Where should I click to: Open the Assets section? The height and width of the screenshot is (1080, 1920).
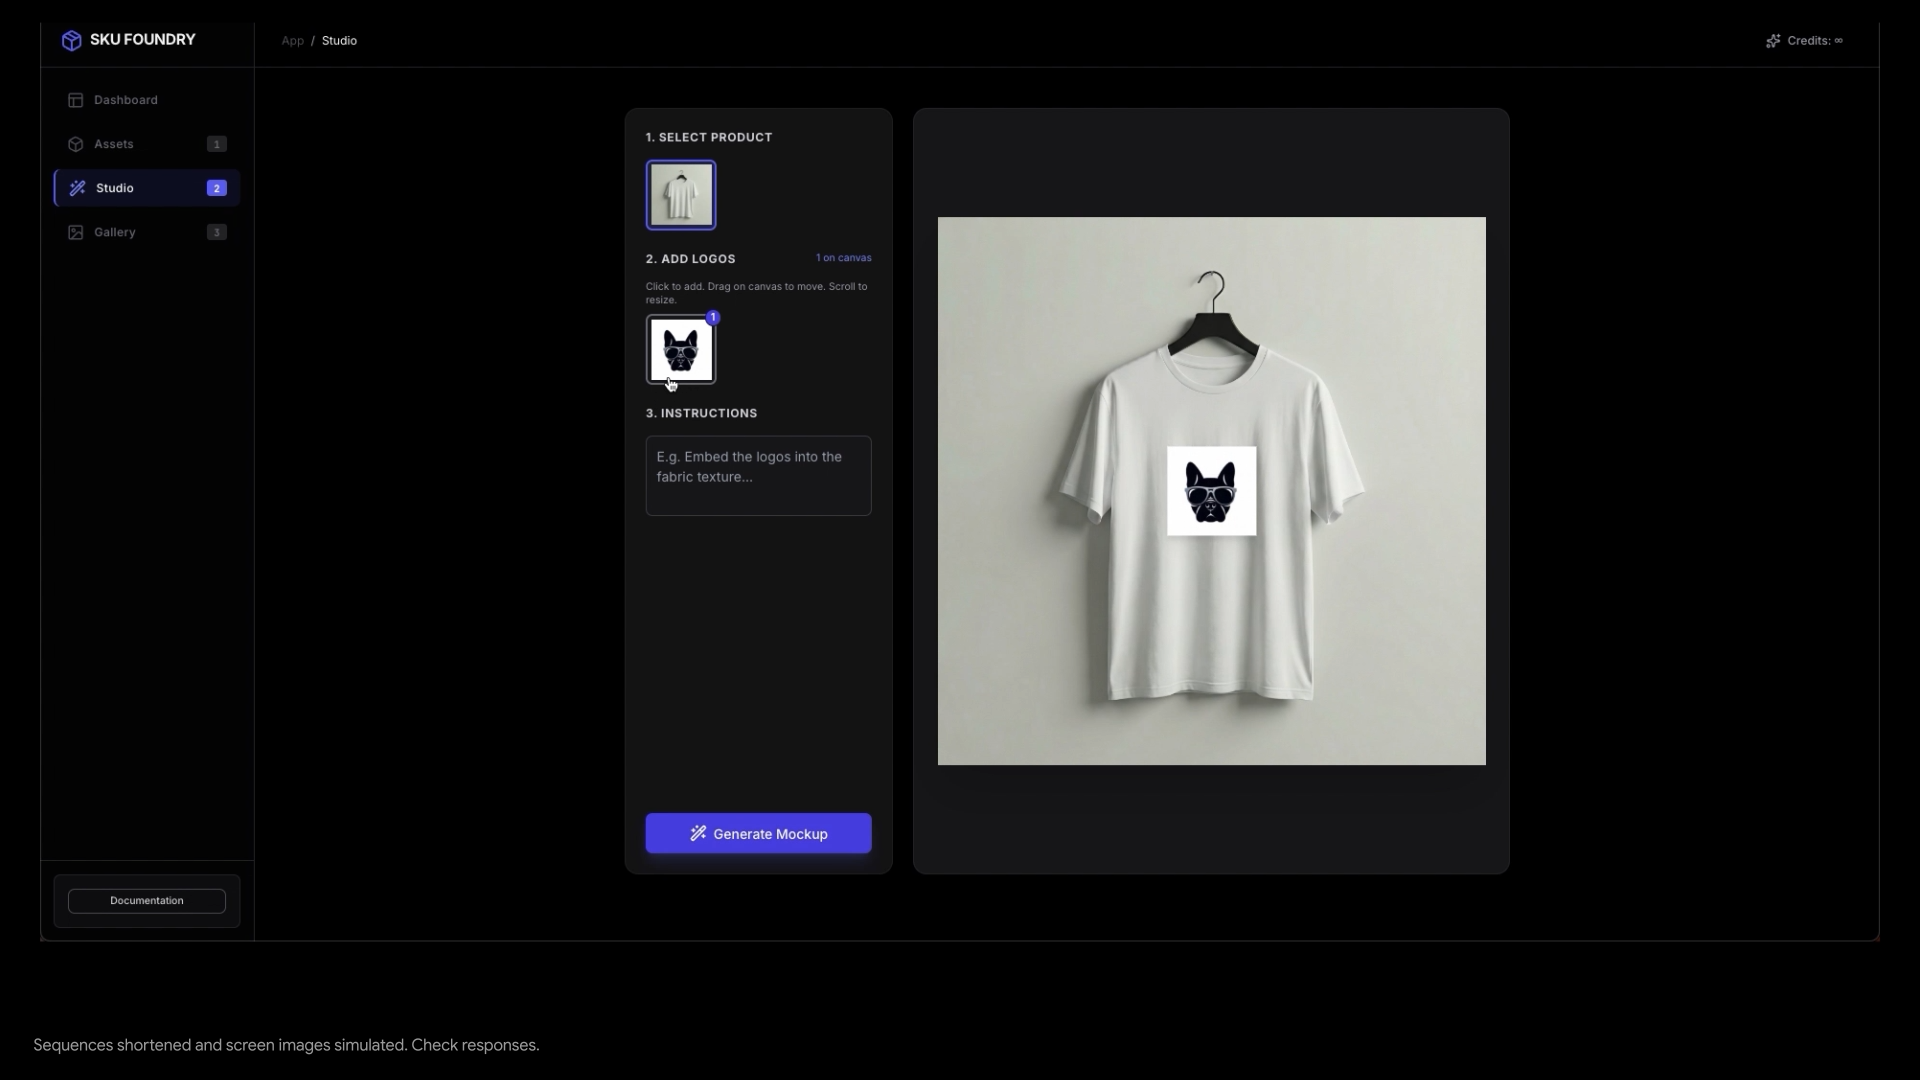pyautogui.click(x=114, y=144)
